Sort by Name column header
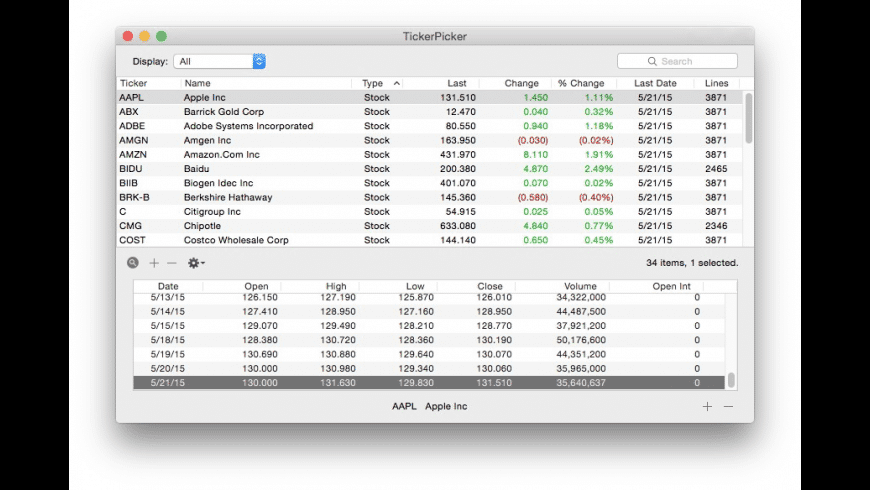Screen dimensions: 870x490 (198, 83)
